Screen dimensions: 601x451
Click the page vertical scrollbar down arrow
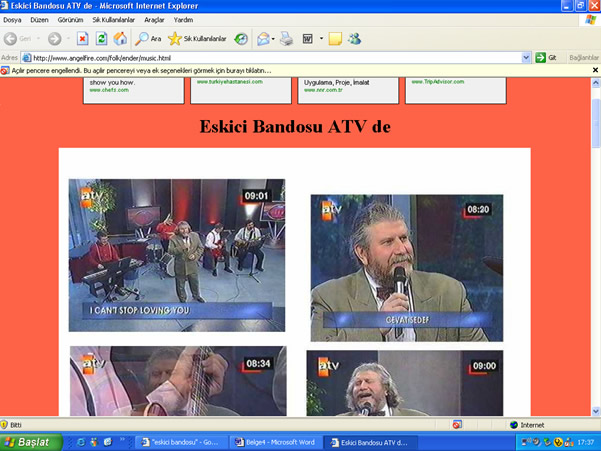tap(596, 411)
